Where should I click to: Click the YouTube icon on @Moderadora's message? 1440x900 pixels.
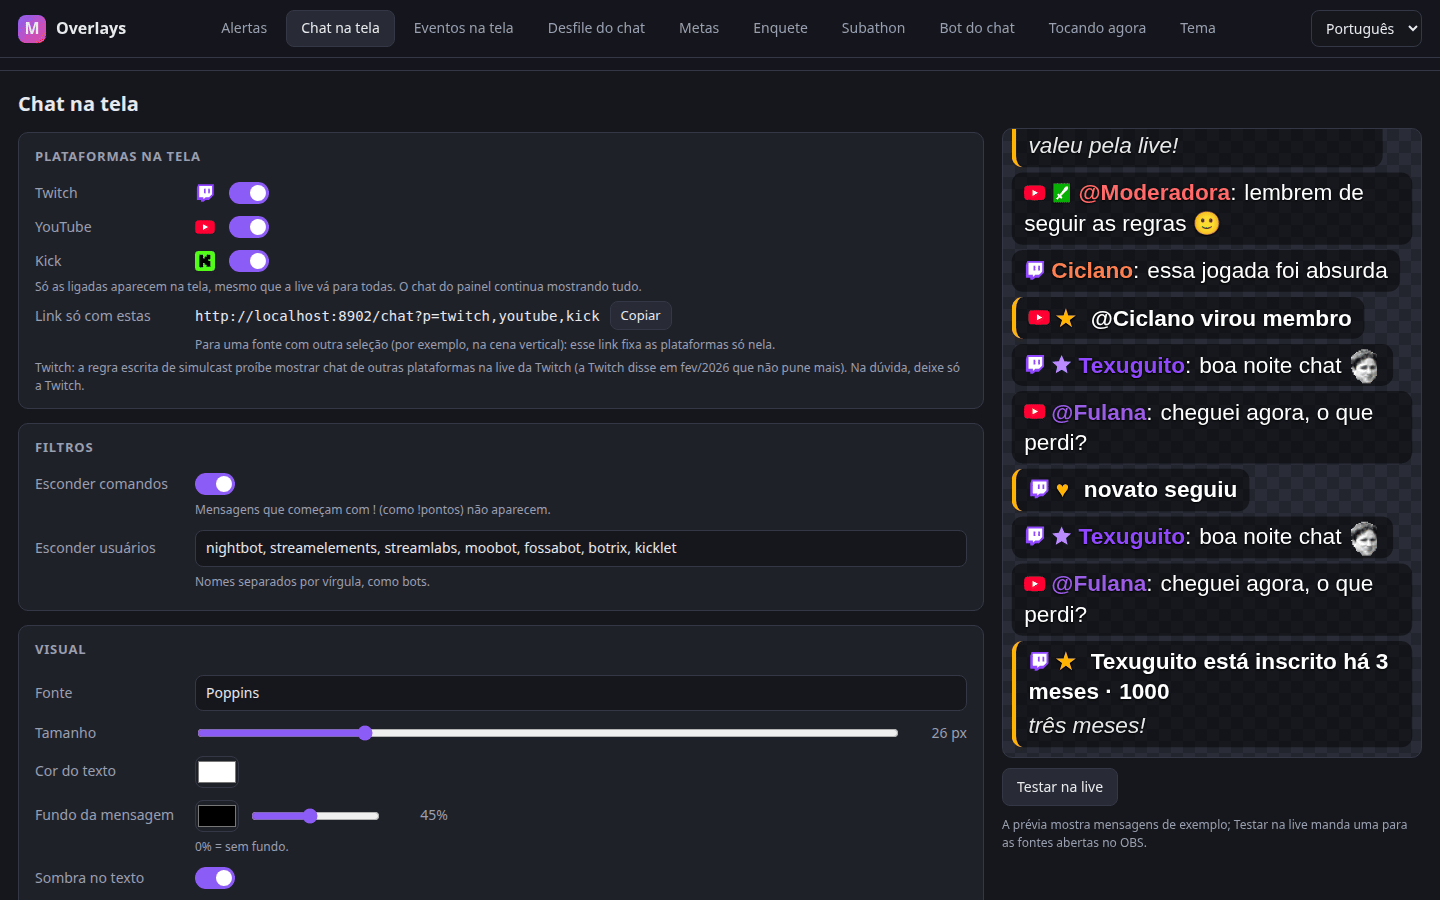click(x=1035, y=193)
